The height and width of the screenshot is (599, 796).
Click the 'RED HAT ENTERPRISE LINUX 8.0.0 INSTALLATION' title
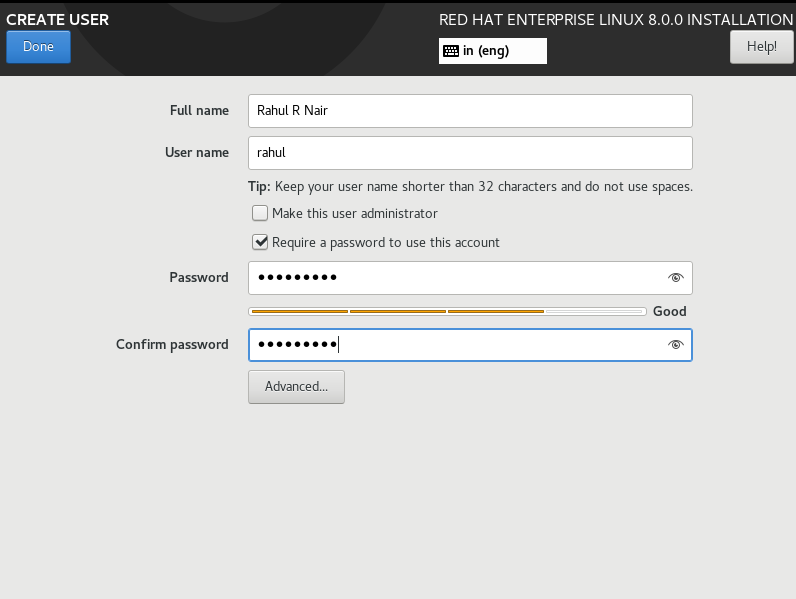(616, 19)
